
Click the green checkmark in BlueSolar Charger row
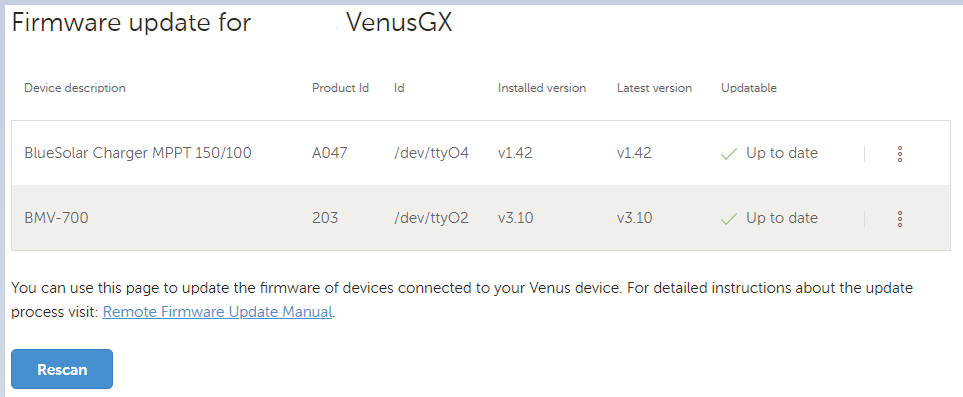click(728, 154)
